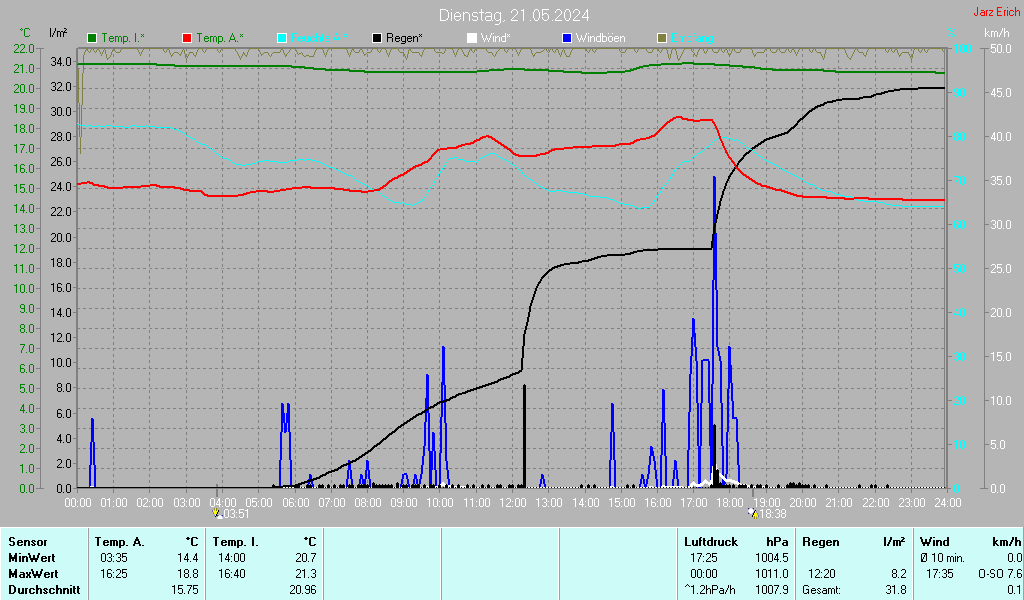Select the 'Windböen' legend label
1024x600 pixels.
[600, 39]
